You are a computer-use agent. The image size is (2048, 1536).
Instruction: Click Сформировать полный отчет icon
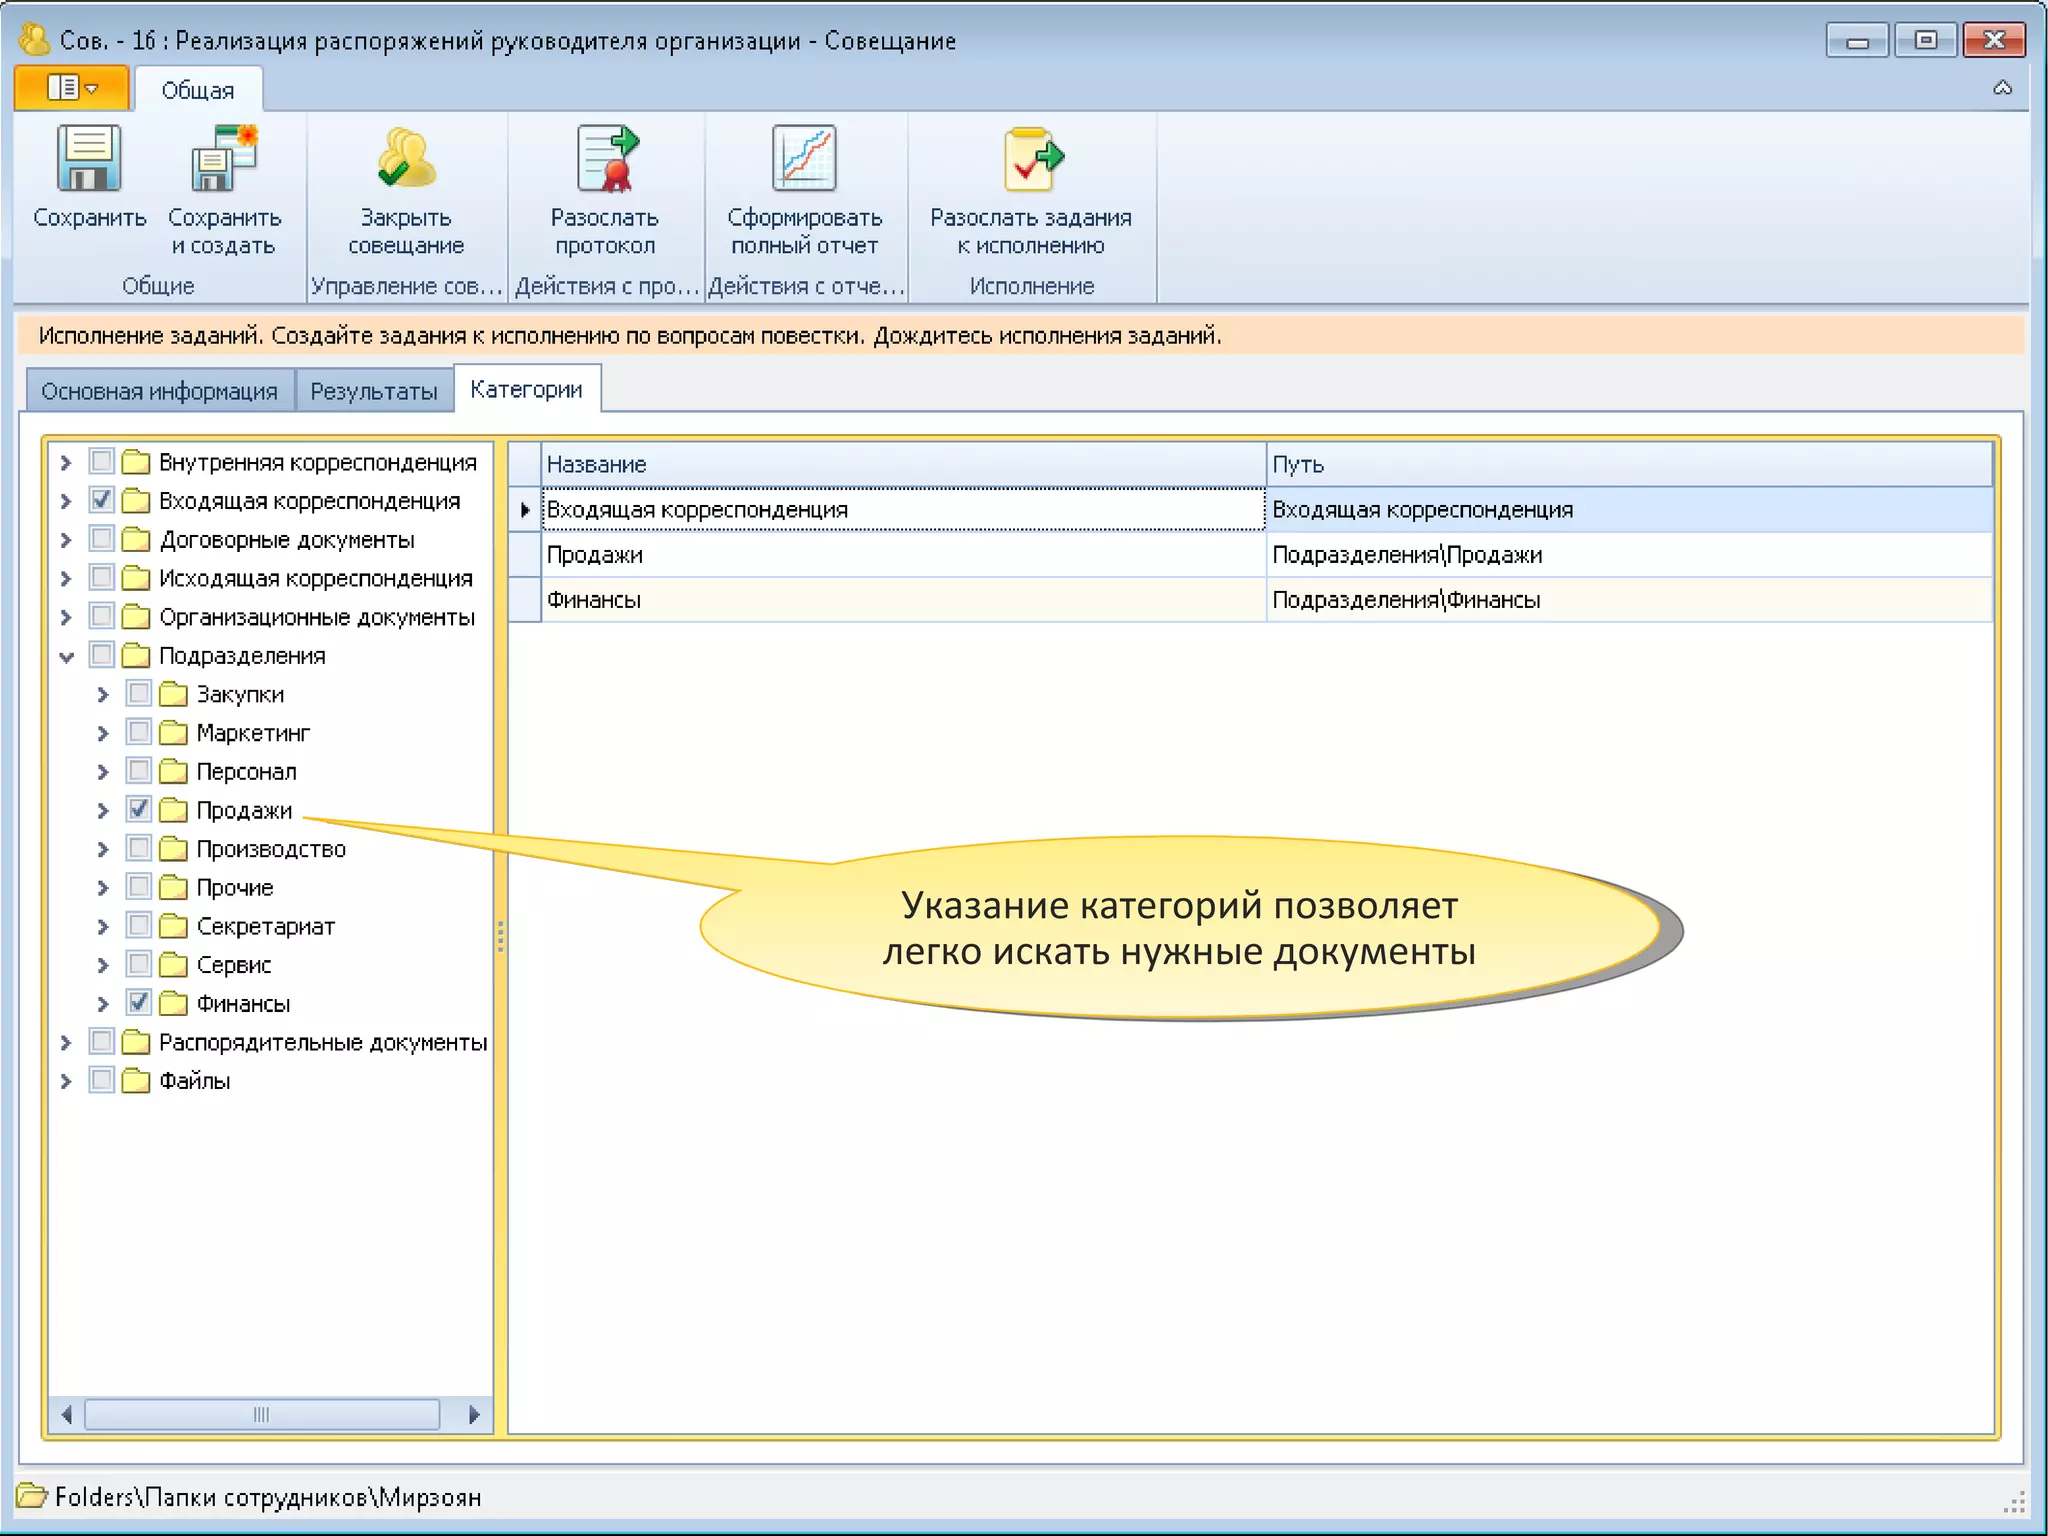pos(804,159)
